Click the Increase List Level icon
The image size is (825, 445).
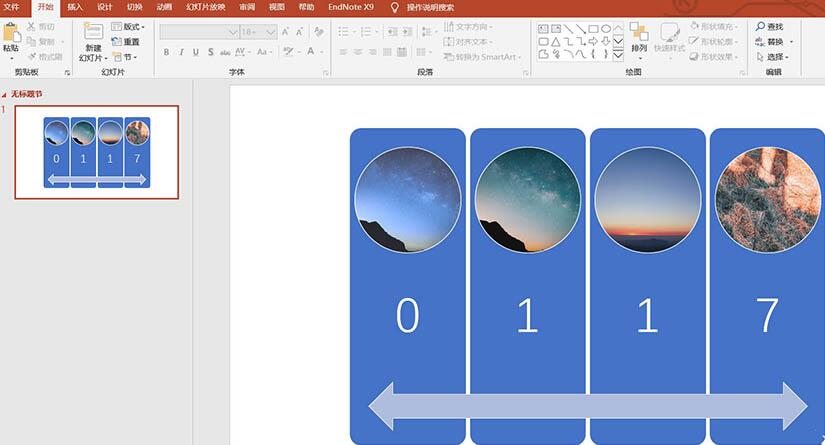407,32
